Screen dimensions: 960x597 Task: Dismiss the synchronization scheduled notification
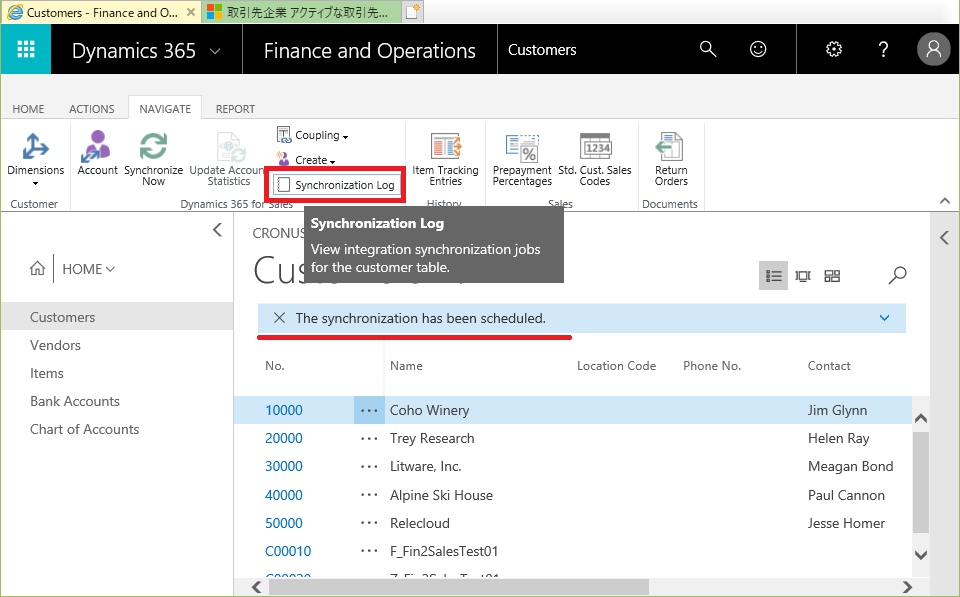tap(279, 318)
